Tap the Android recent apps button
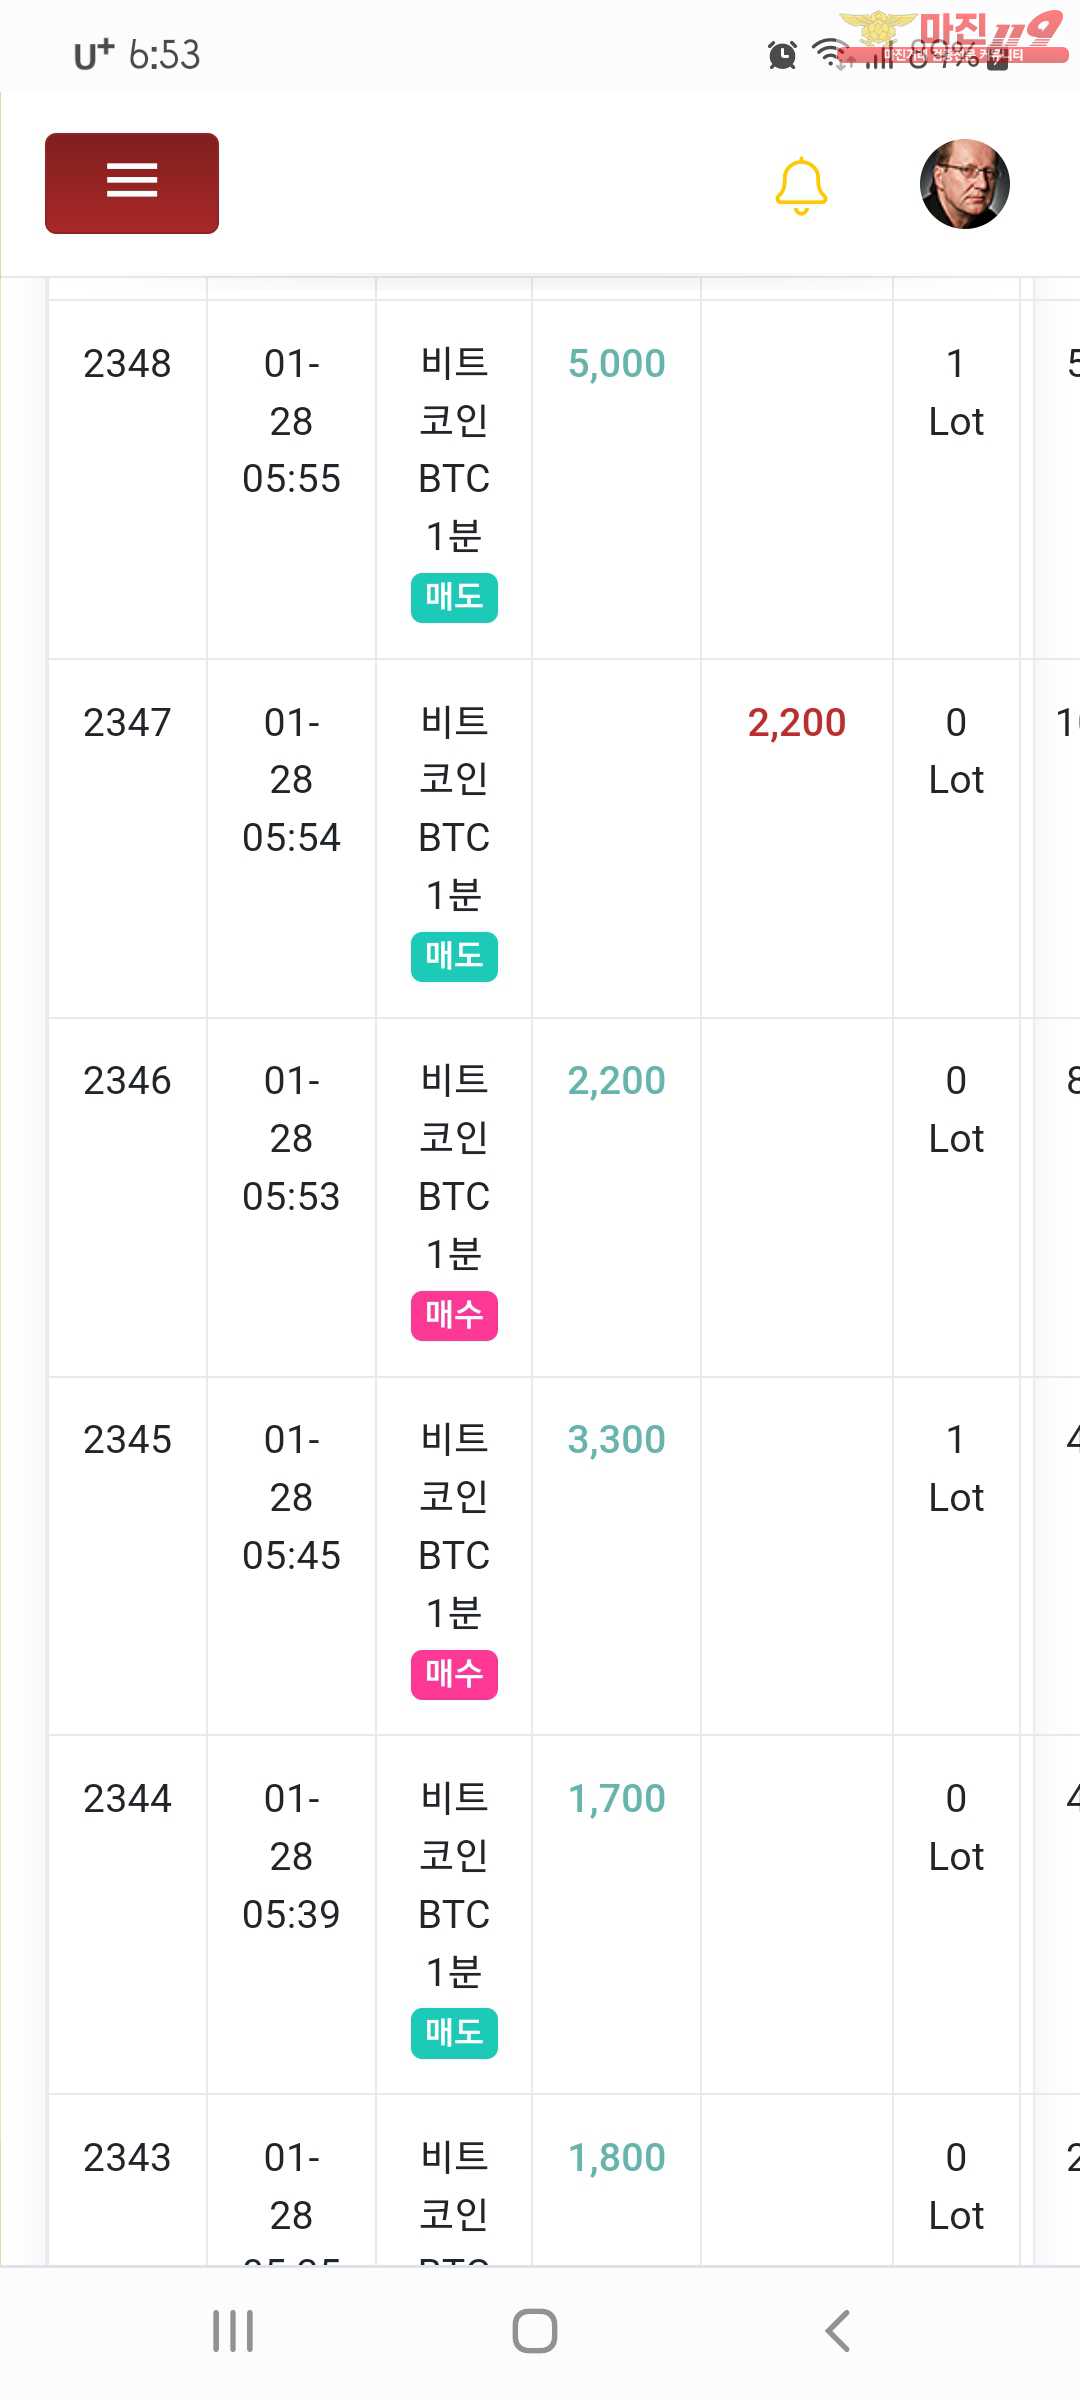The height and width of the screenshot is (2400, 1080). (x=233, y=2331)
